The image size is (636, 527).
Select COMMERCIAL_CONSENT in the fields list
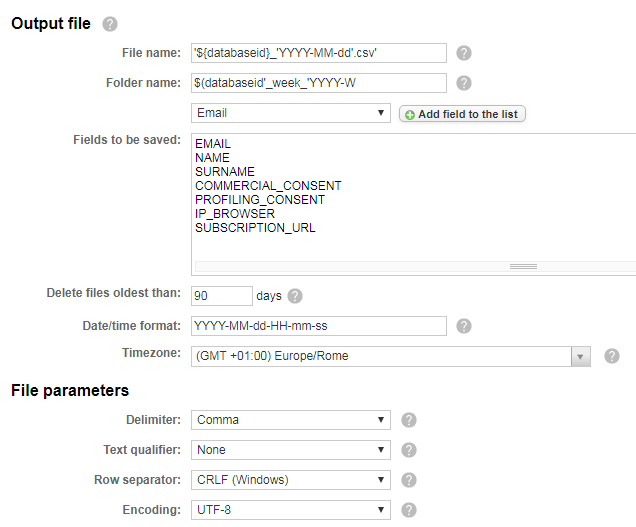tap(268, 186)
